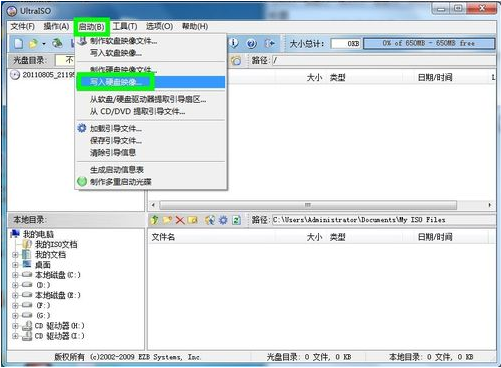Click the globe icon in local toolbar

210,220
